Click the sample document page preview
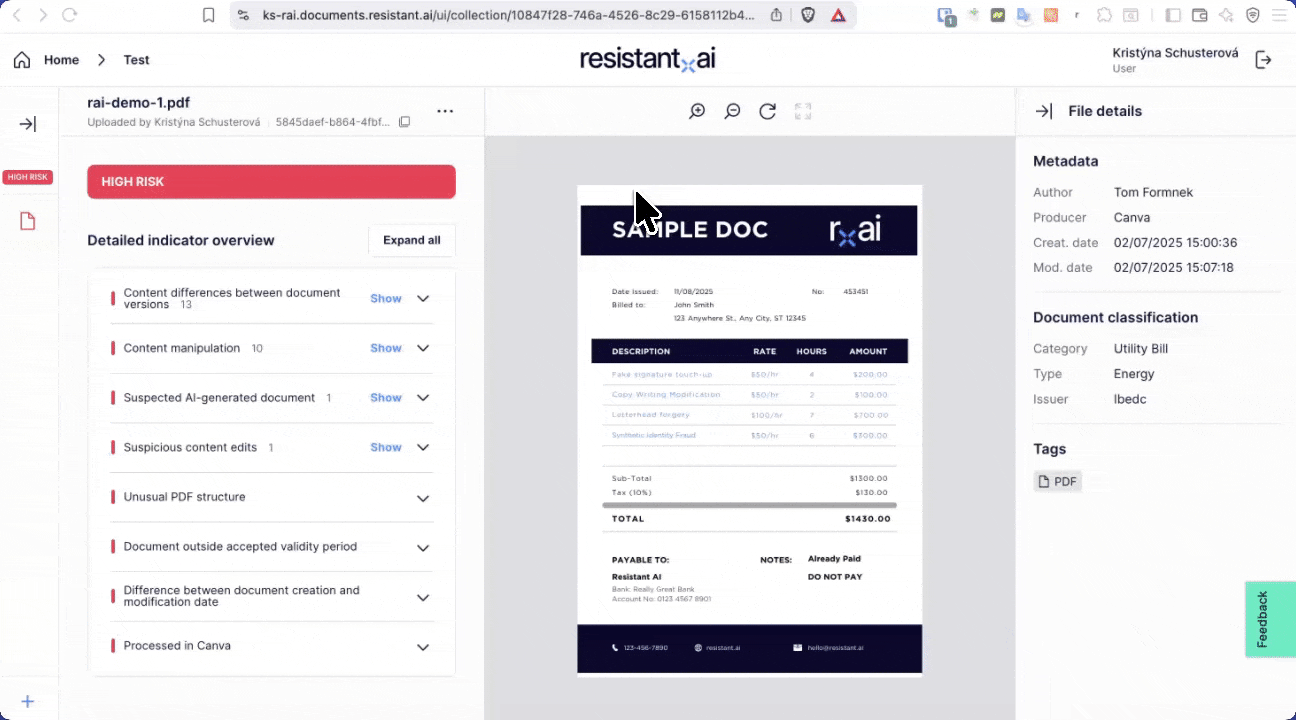 pos(750,430)
